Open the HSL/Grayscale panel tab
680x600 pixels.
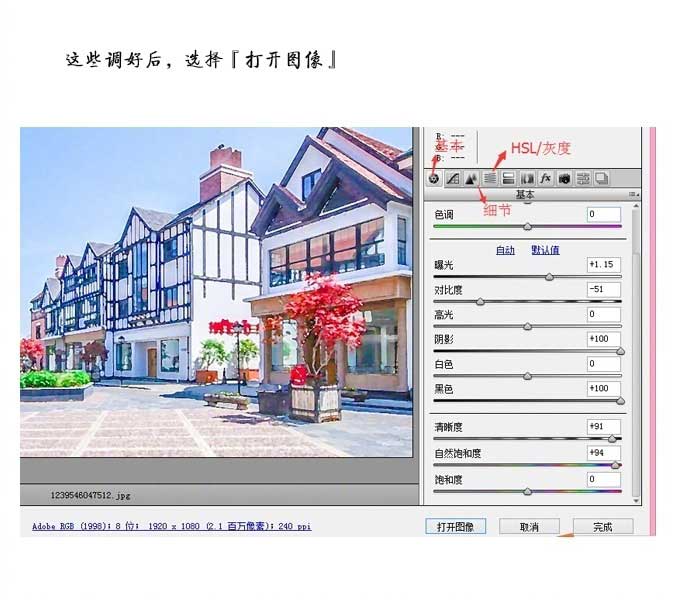tap(490, 178)
